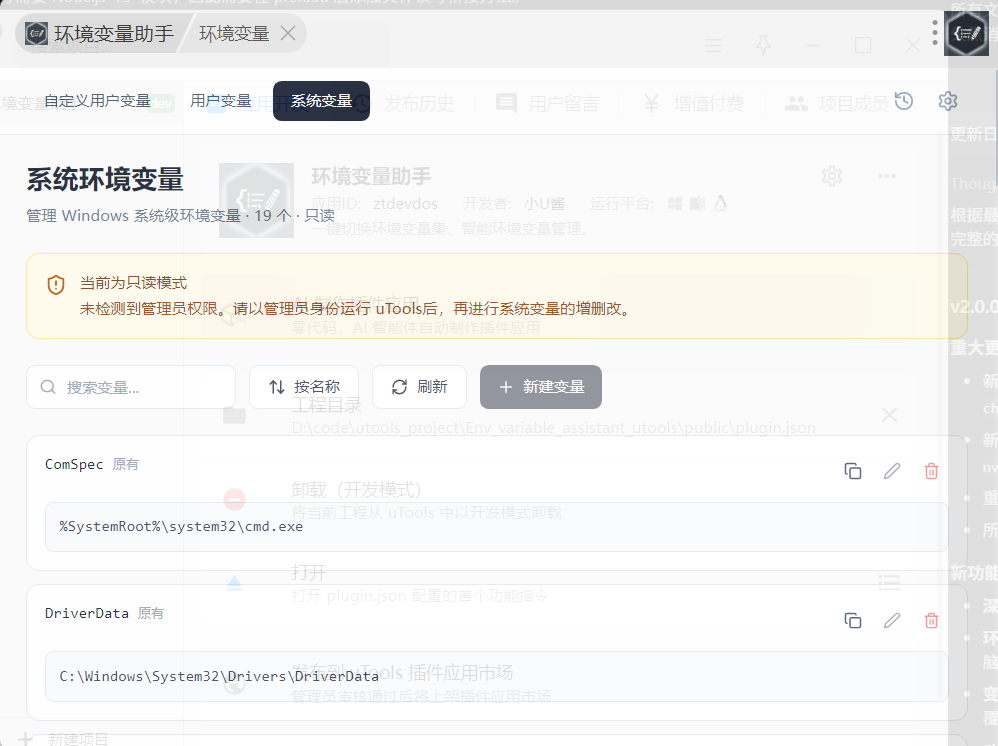Select the 系统变量 tab
Viewport: 998px width, 746px height.
(x=321, y=101)
